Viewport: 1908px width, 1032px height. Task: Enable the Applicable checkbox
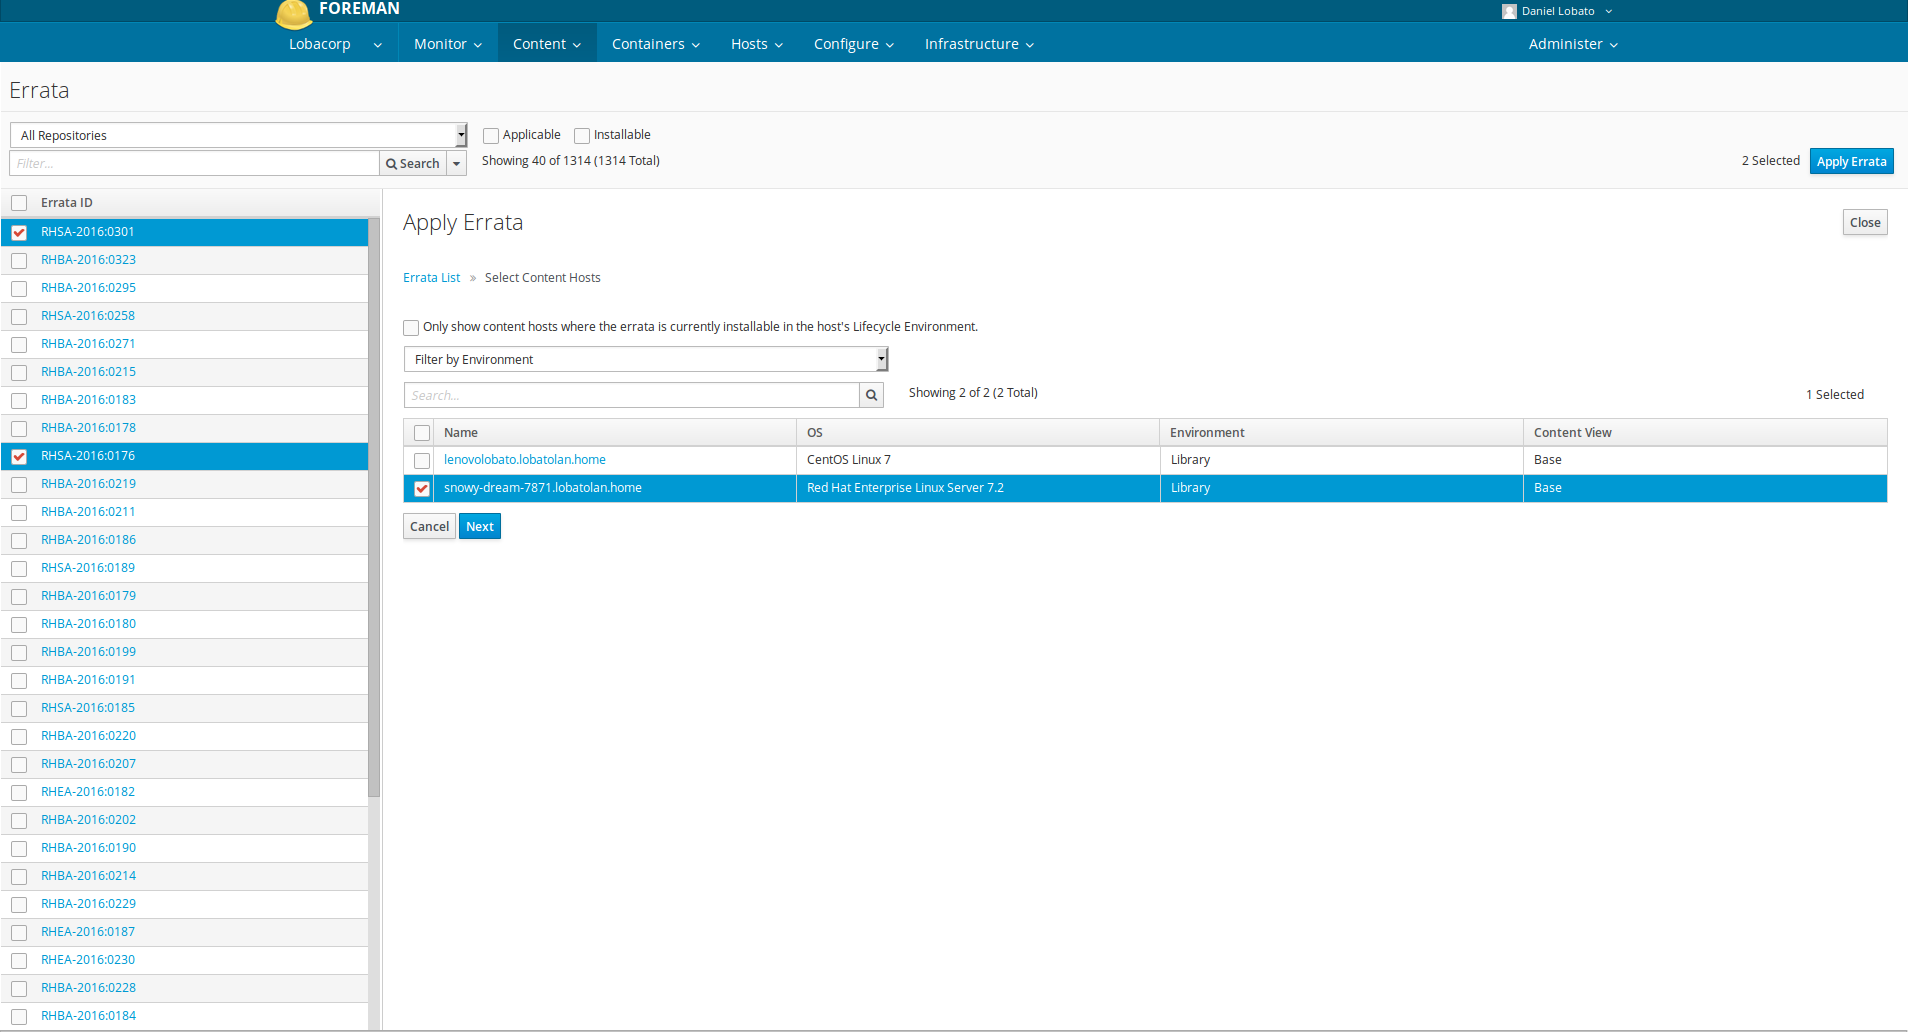[x=491, y=136]
